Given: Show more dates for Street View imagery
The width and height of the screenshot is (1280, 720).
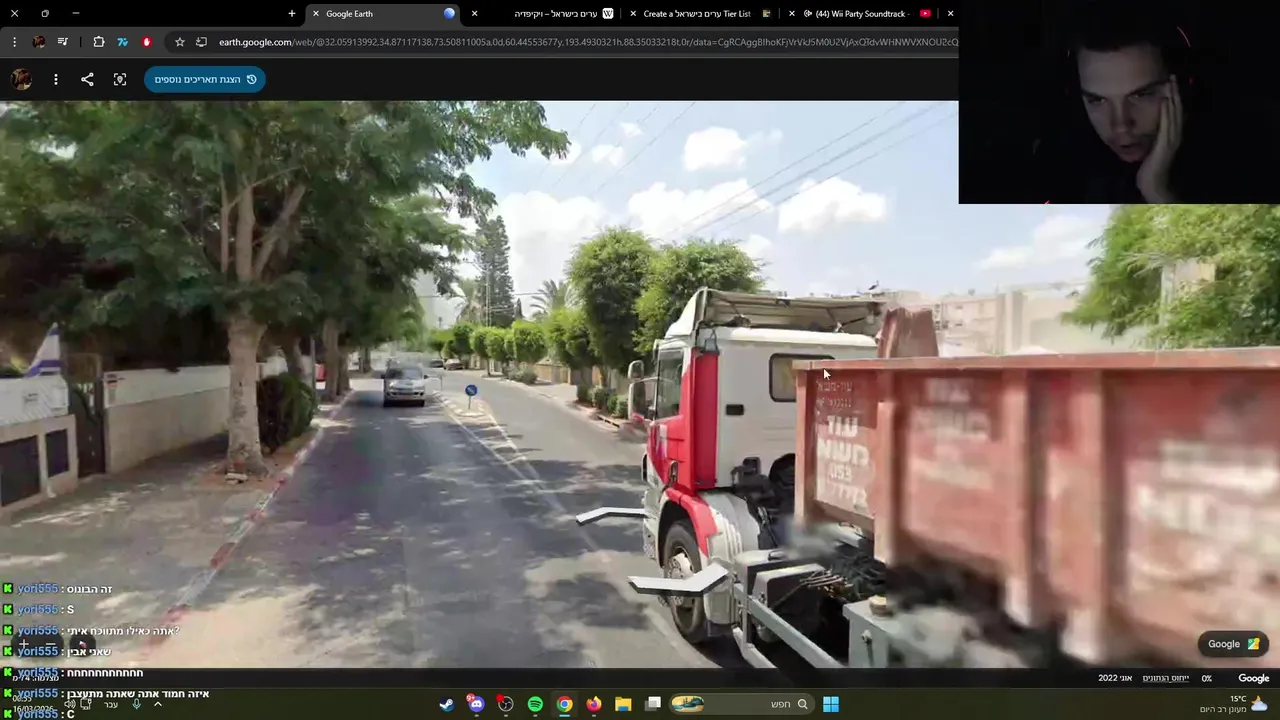Looking at the screenshot, I should pos(205,79).
